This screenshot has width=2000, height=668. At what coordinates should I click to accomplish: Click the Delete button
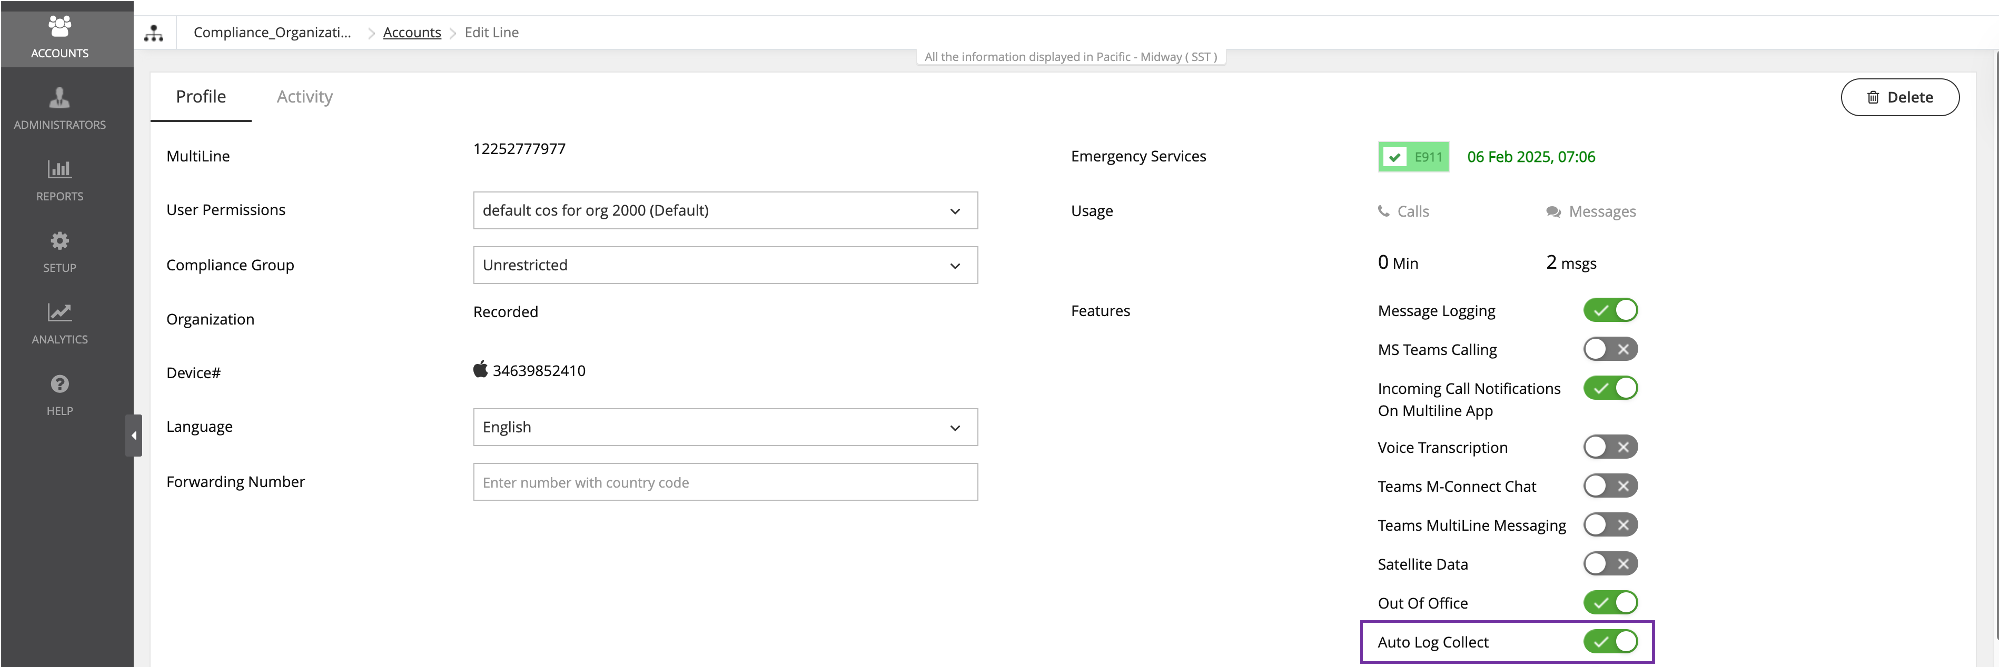1899,97
